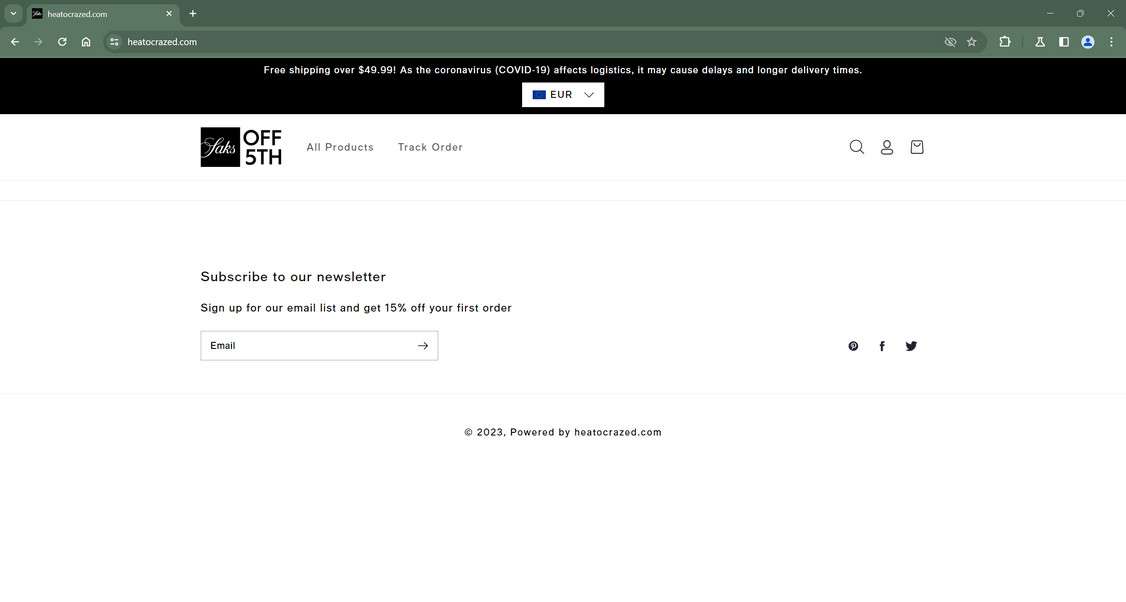Open the Track Order link
1126x602 pixels.
431,147
